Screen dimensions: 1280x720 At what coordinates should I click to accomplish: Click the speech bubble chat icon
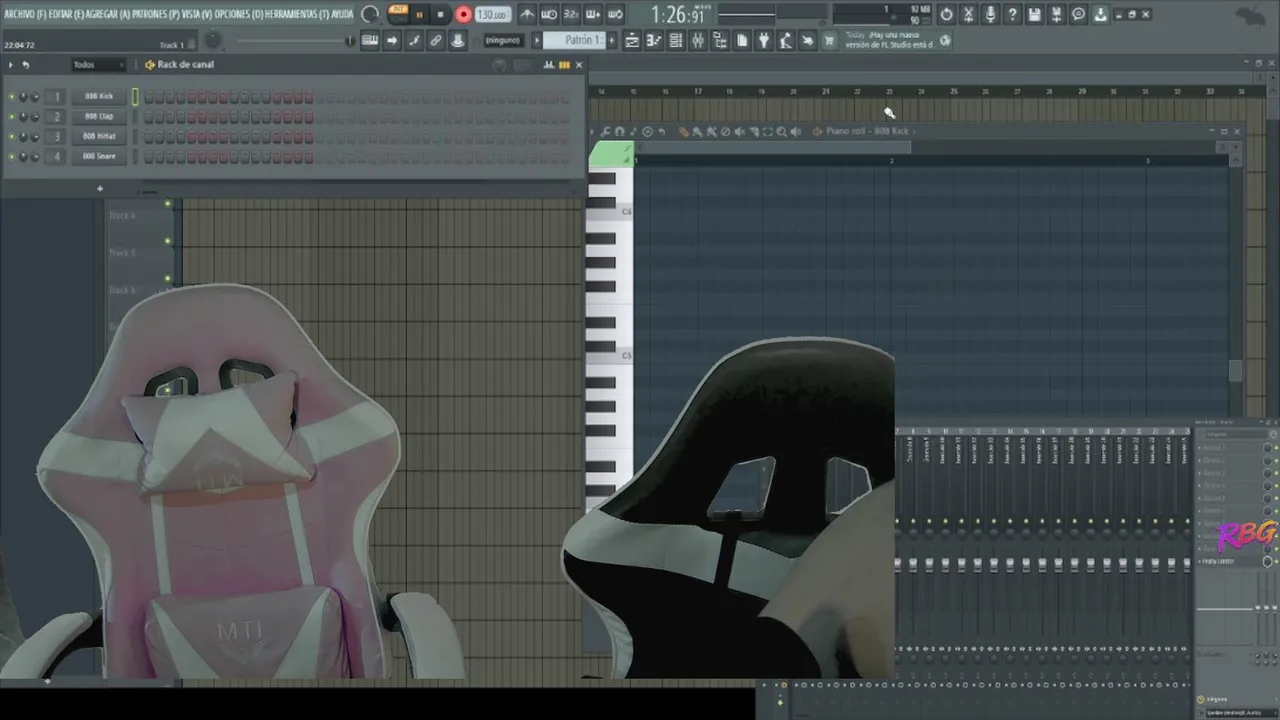click(x=1079, y=14)
